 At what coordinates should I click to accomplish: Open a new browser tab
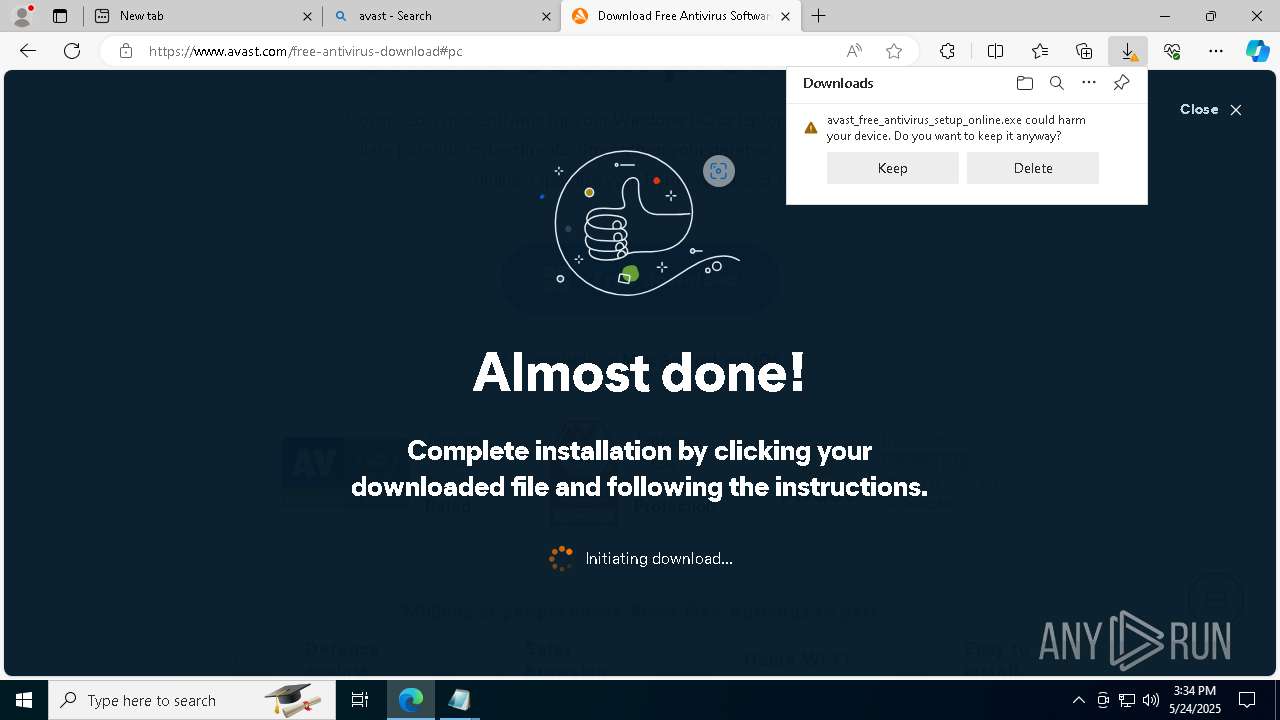click(819, 16)
